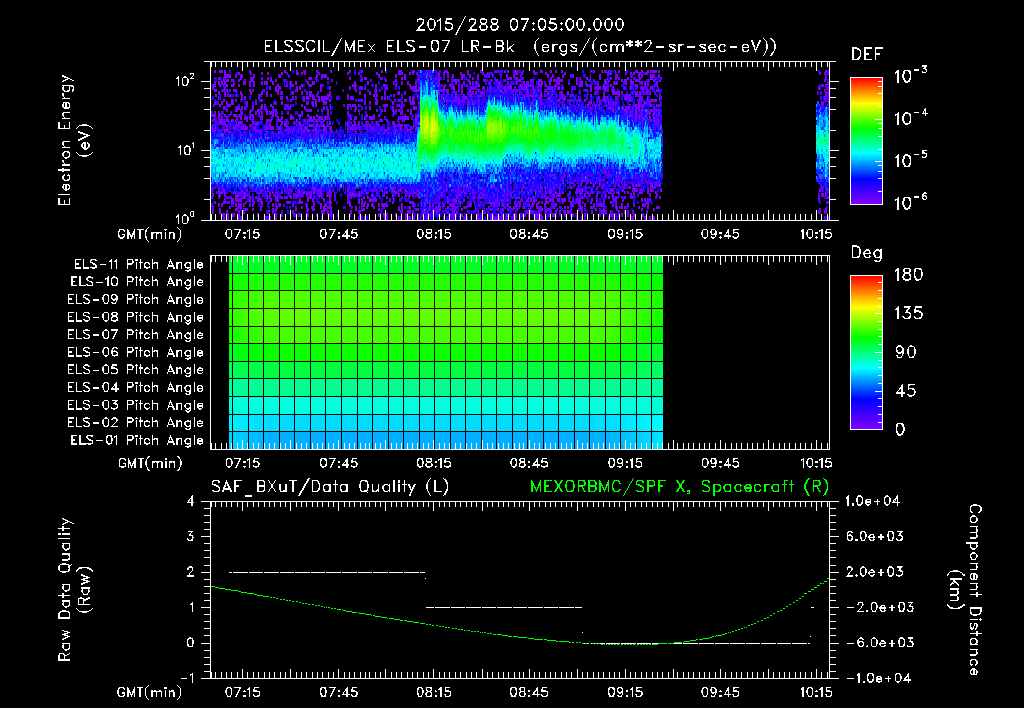Click the pitch angle grid panel
Image resolution: width=1024 pixels, height=708 pixels.
pyautogui.click(x=520, y=352)
